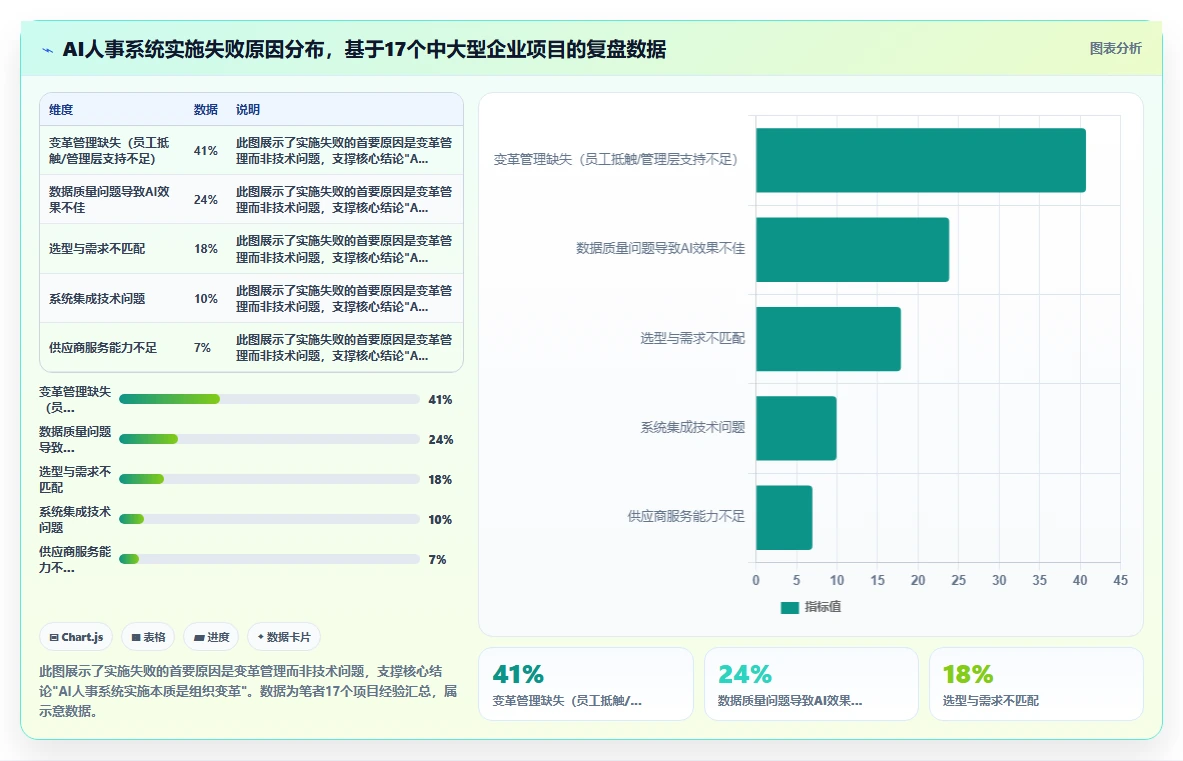The height and width of the screenshot is (761, 1183).
Task: Select the 数据卡片 tag chip
Action: click(284, 637)
